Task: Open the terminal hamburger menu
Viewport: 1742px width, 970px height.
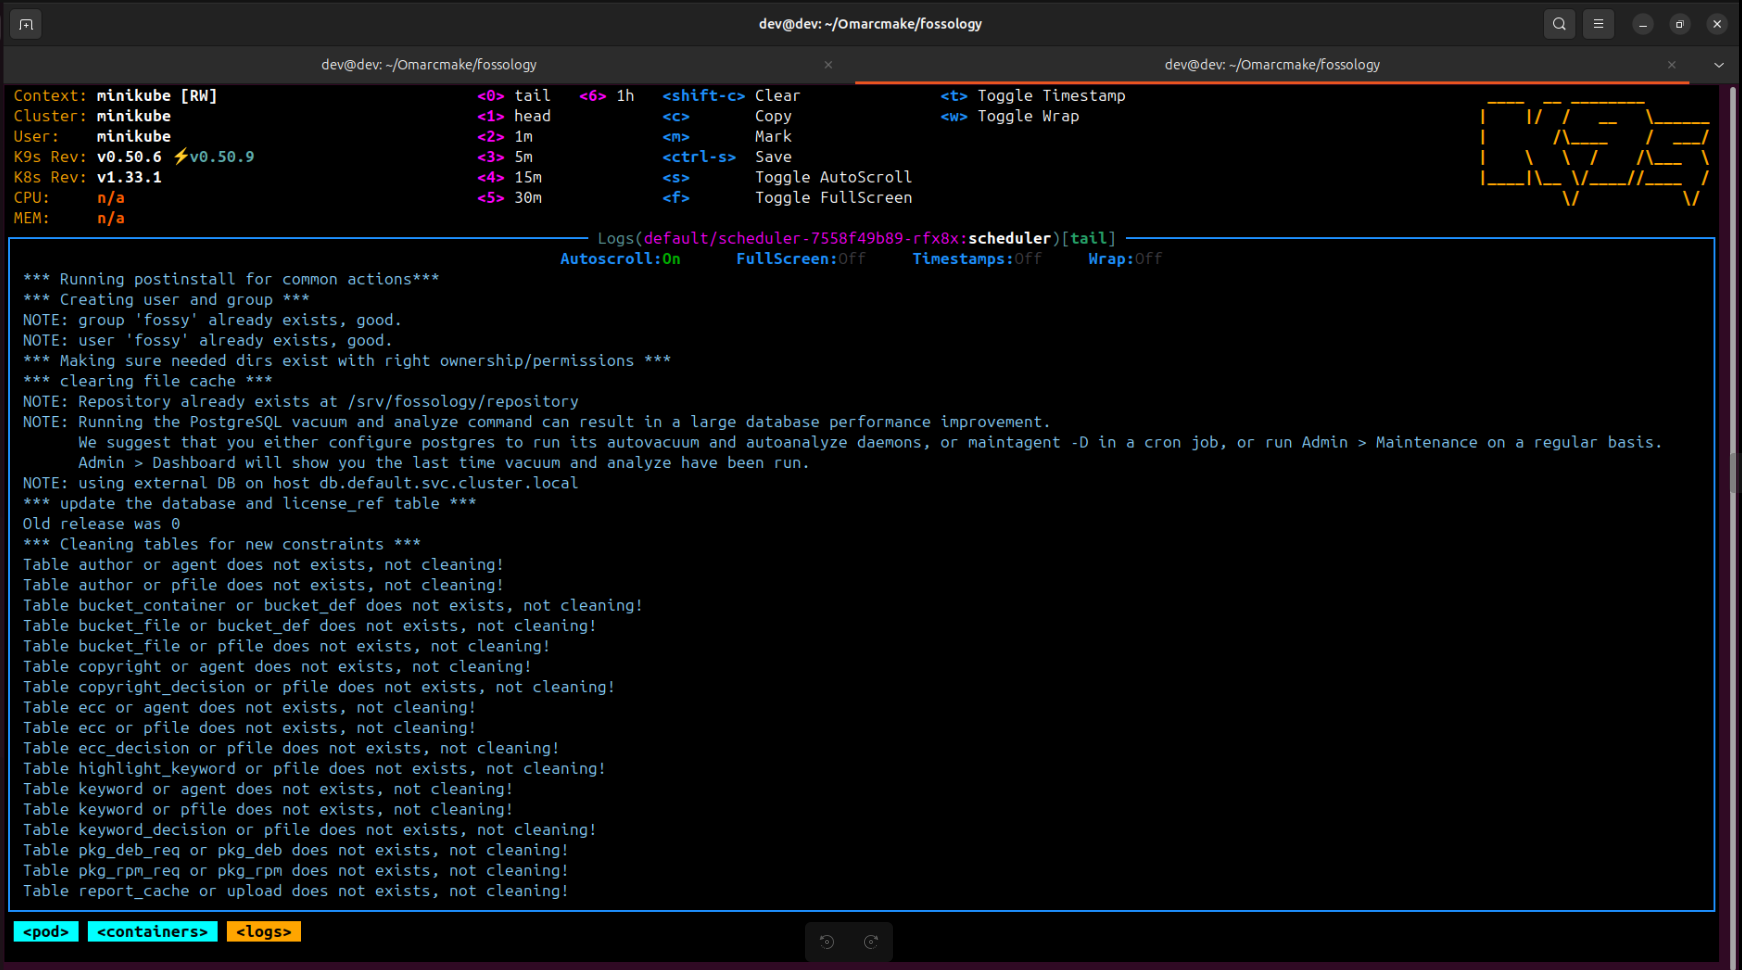Action: 1598,24
